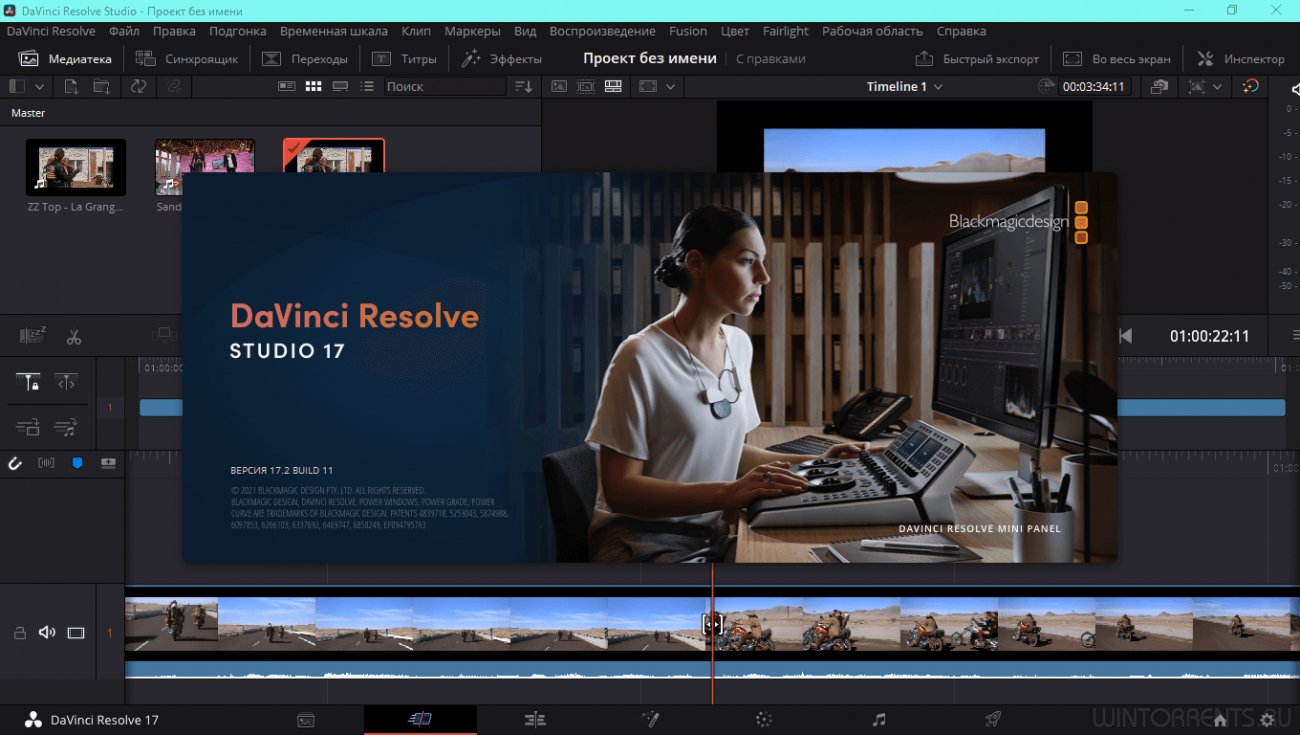
Task: Select source tape viewer mode icon
Action: point(586,87)
